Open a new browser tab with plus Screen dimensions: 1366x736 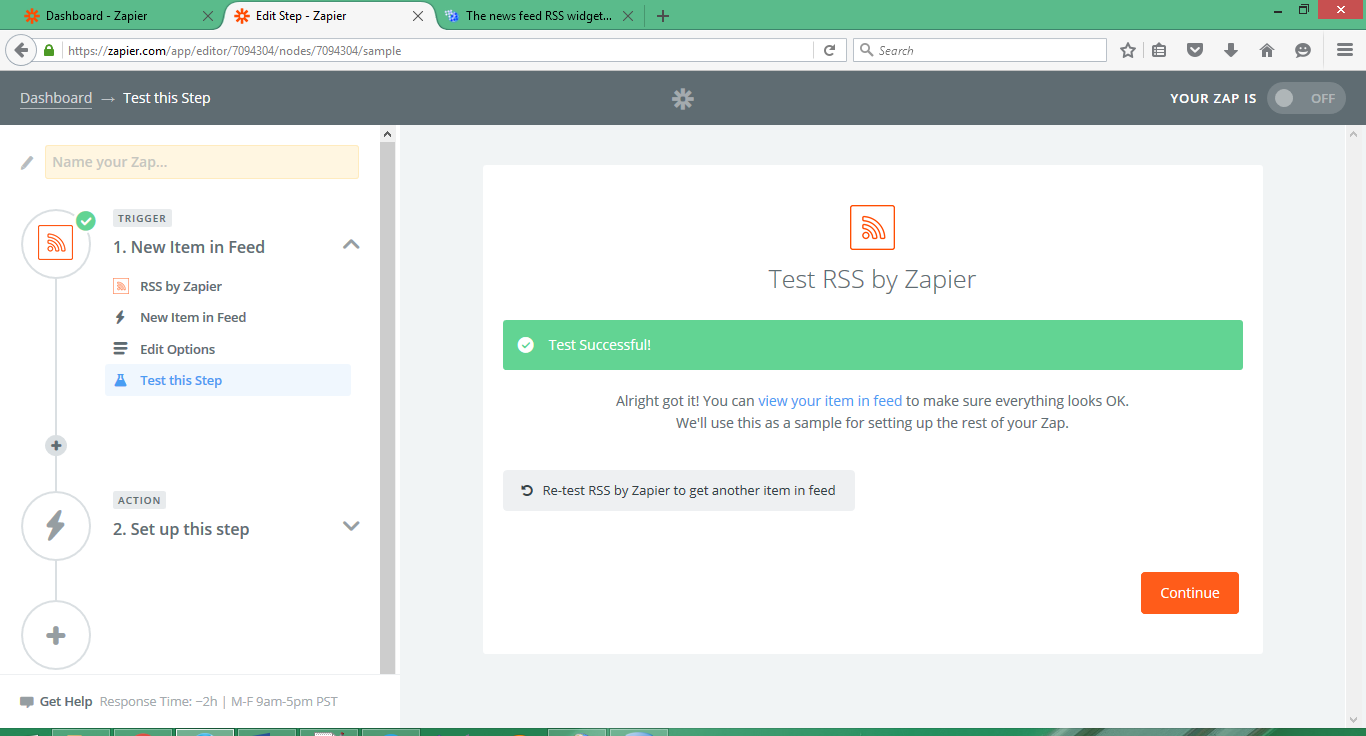point(663,16)
